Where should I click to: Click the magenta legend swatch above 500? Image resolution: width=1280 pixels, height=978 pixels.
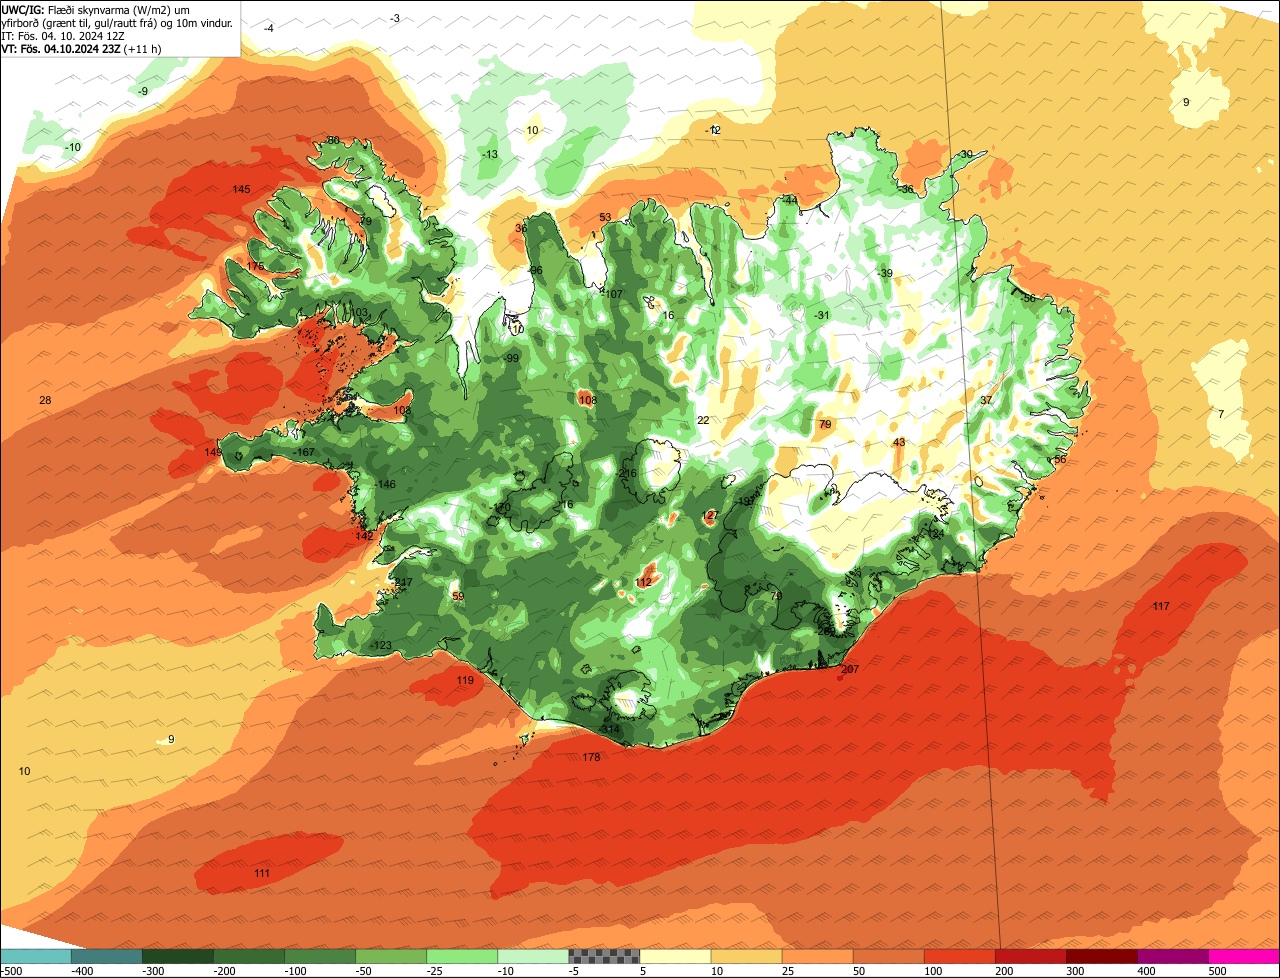tap(1243, 956)
